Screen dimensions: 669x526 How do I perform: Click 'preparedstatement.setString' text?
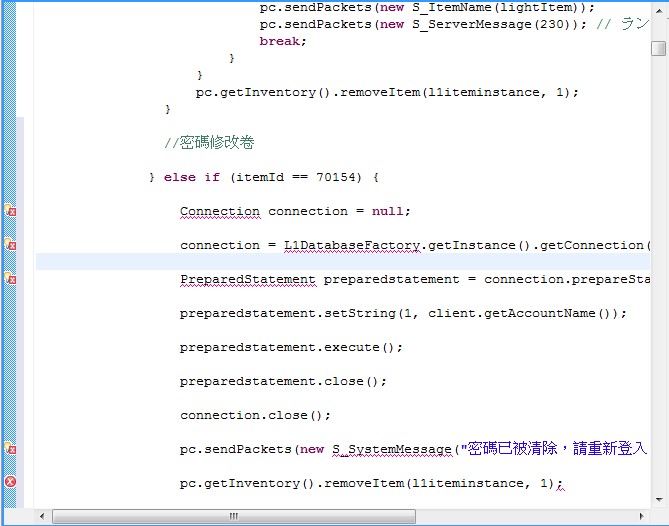pos(288,314)
